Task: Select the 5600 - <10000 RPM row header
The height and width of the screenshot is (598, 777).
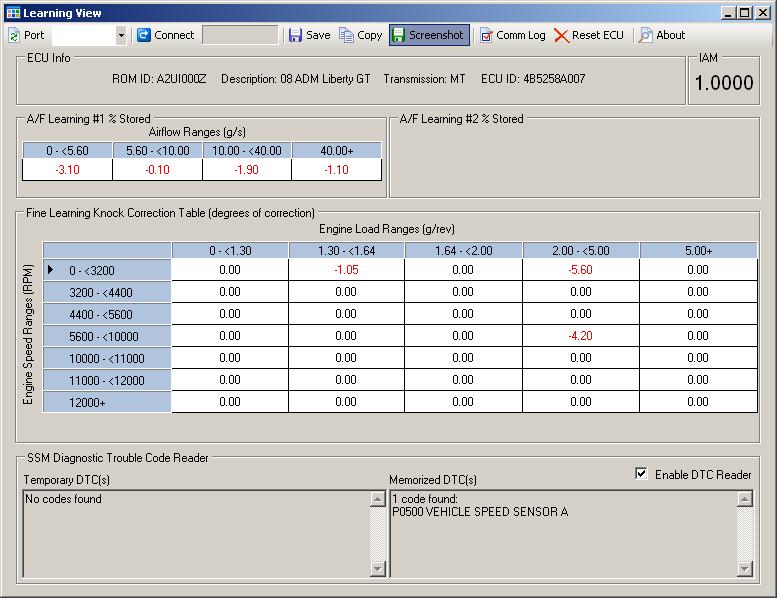Action: point(107,336)
